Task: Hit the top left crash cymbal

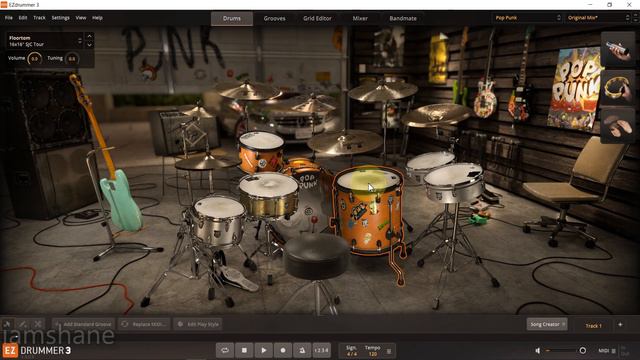Action: [x=247, y=90]
